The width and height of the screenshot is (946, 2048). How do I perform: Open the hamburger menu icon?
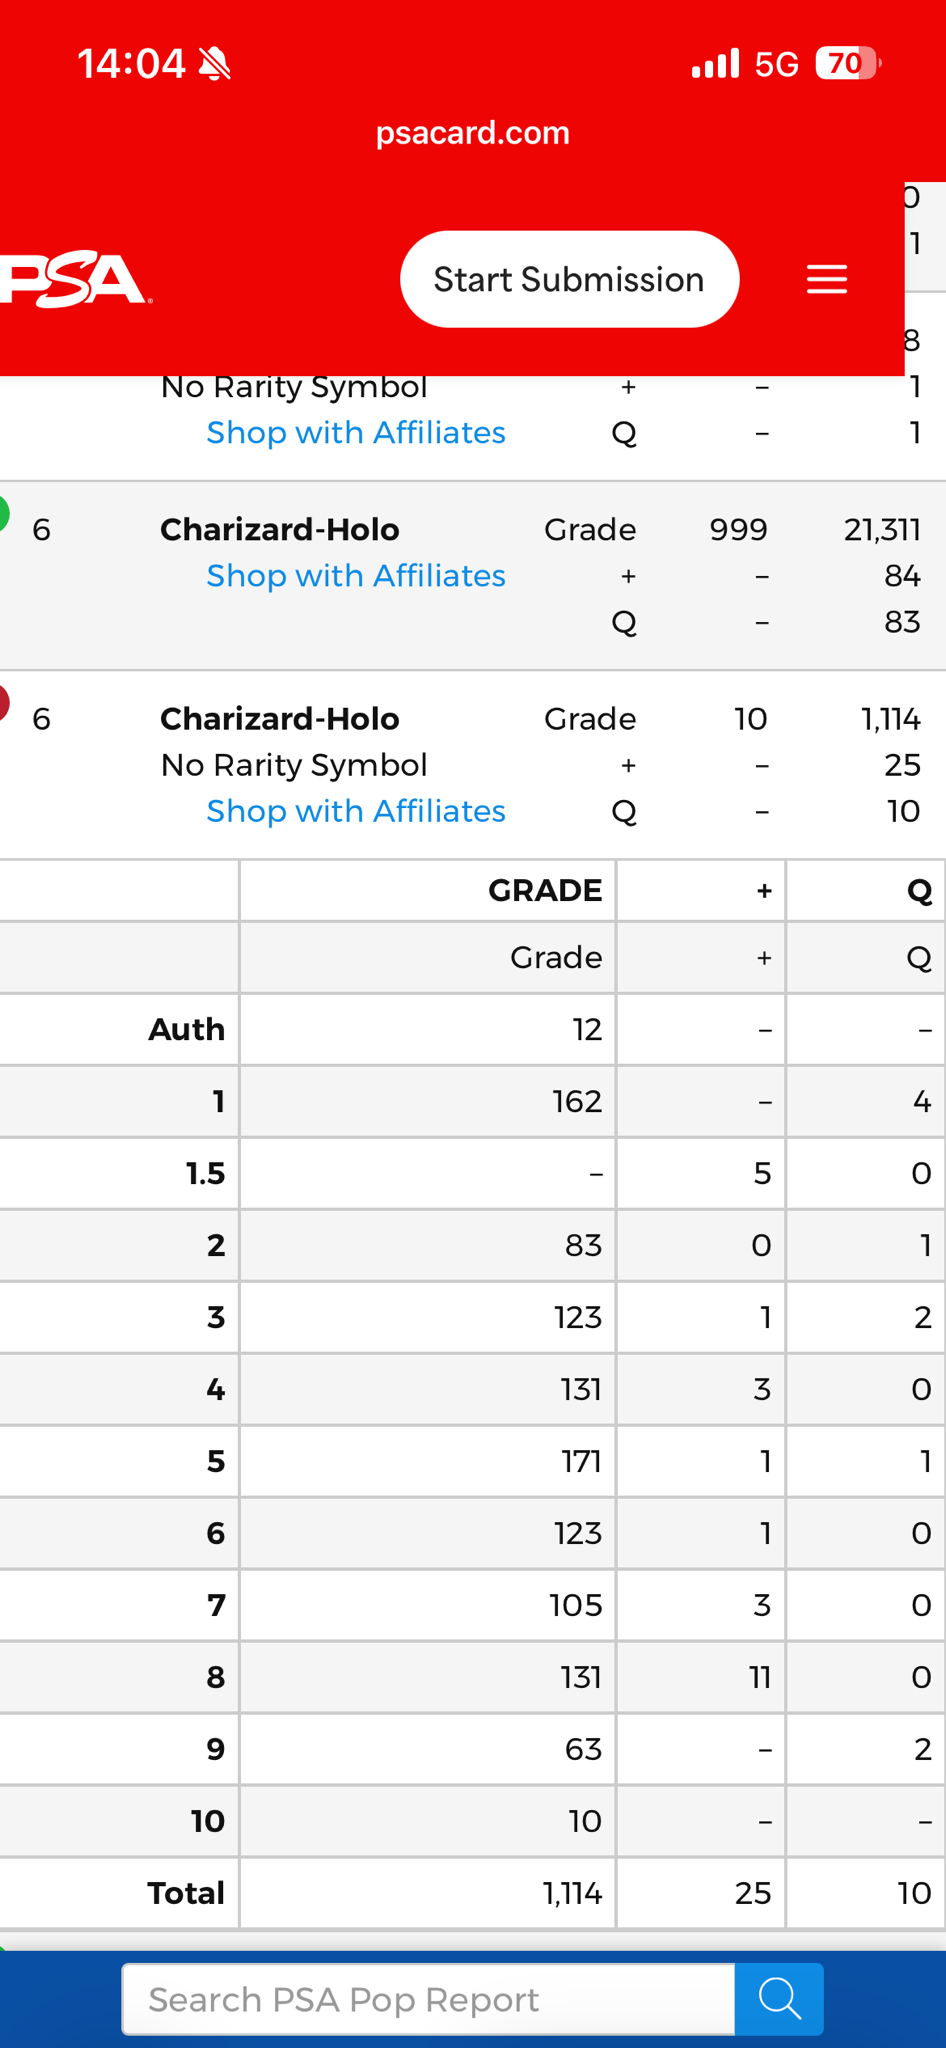827,279
